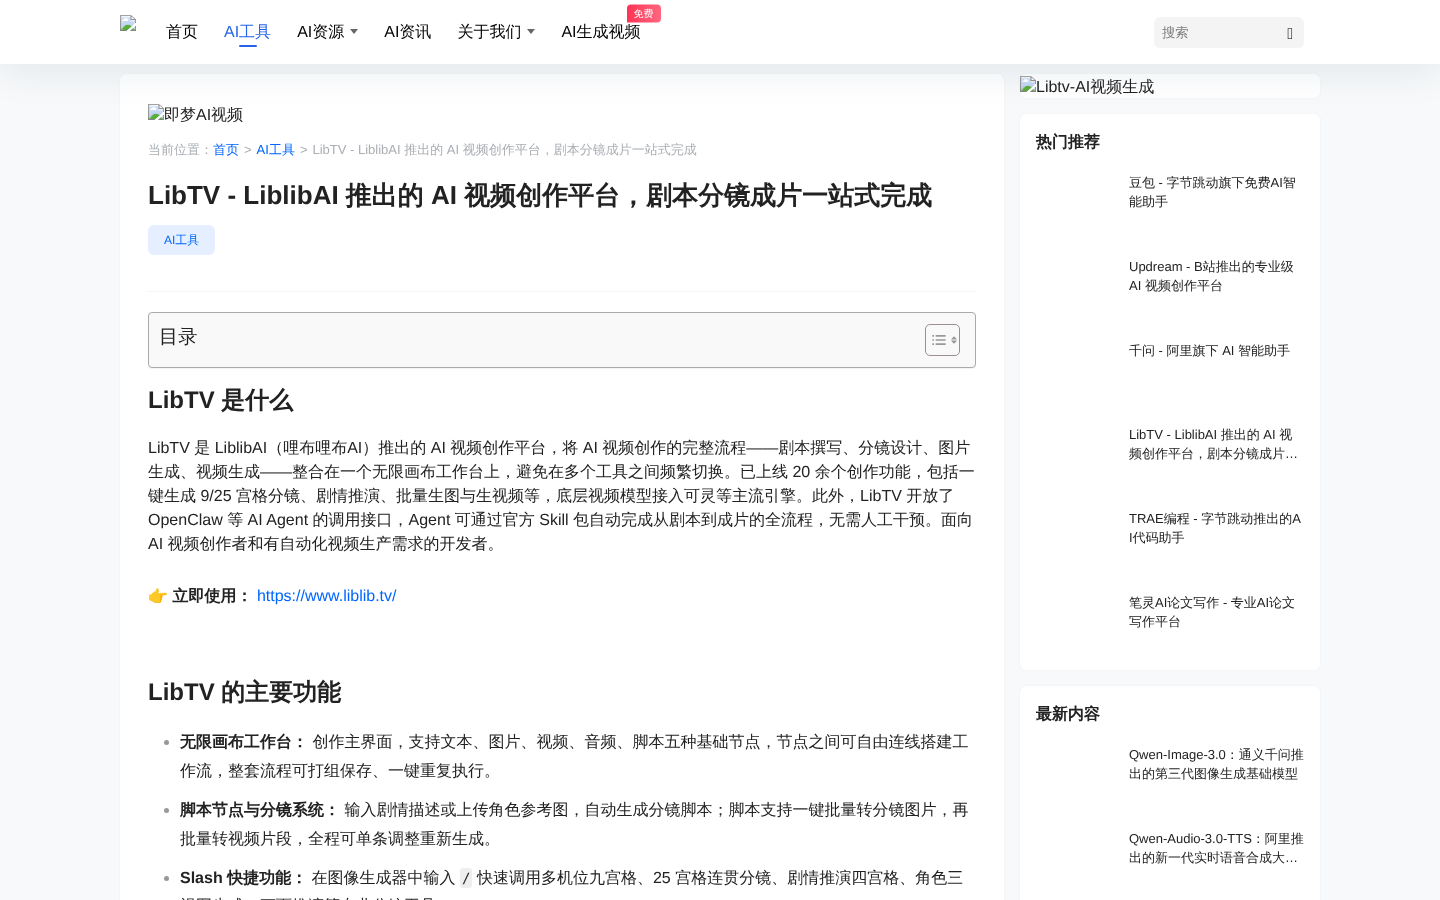Click the TRAE编程 recommendation thumbnail
Viewport: 1440px width, 900px height.
pyautogui.click(x=1076, y=538)
